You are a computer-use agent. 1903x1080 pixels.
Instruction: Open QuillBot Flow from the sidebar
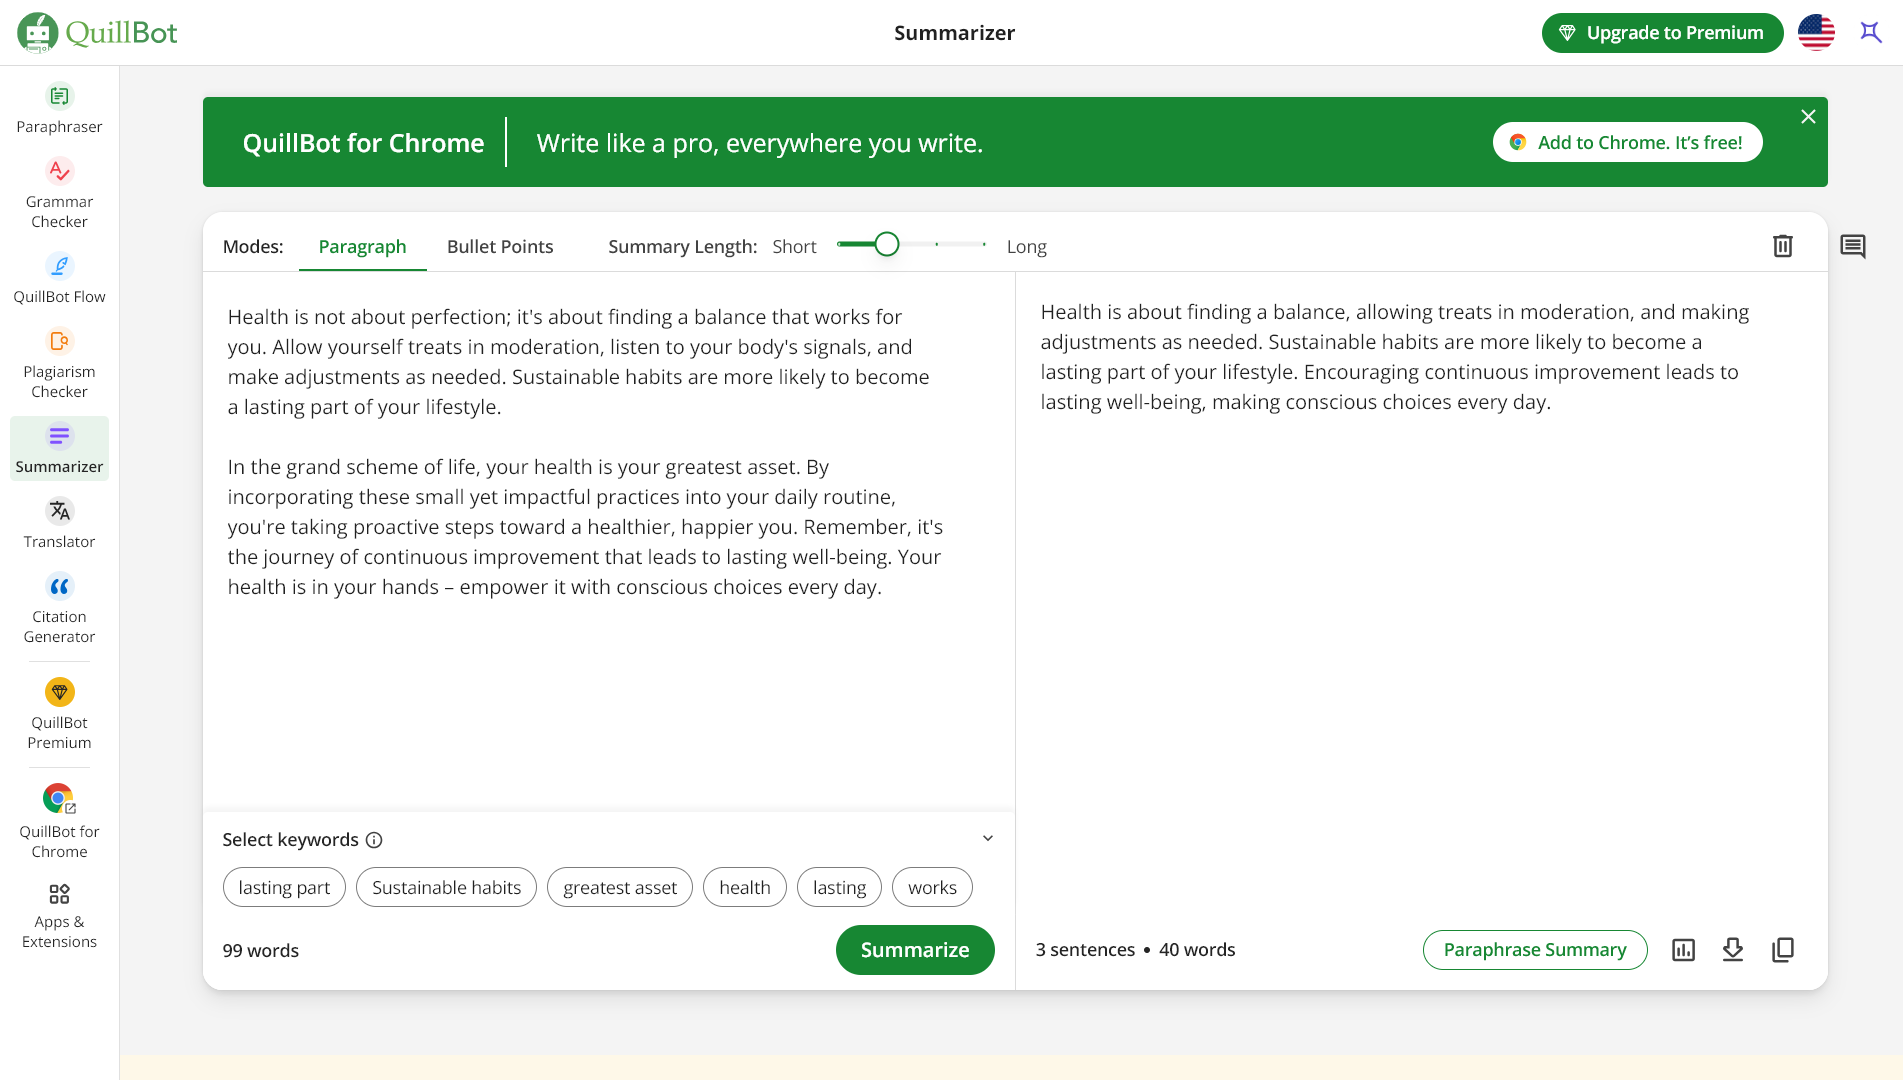[x=59, y=278]
